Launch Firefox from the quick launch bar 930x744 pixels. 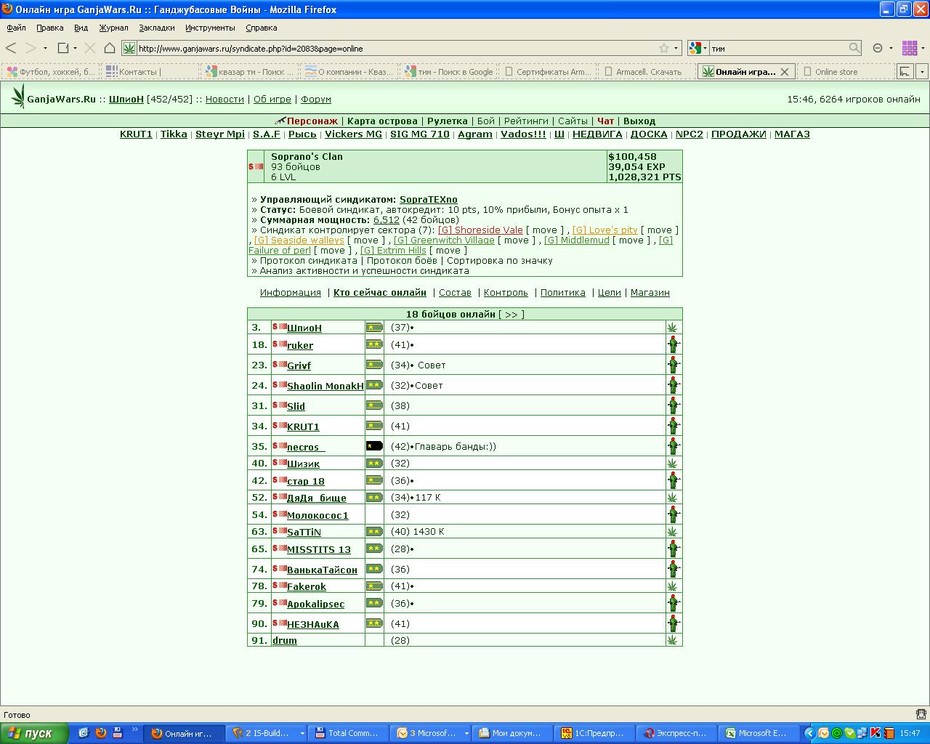tap(101, 733)
